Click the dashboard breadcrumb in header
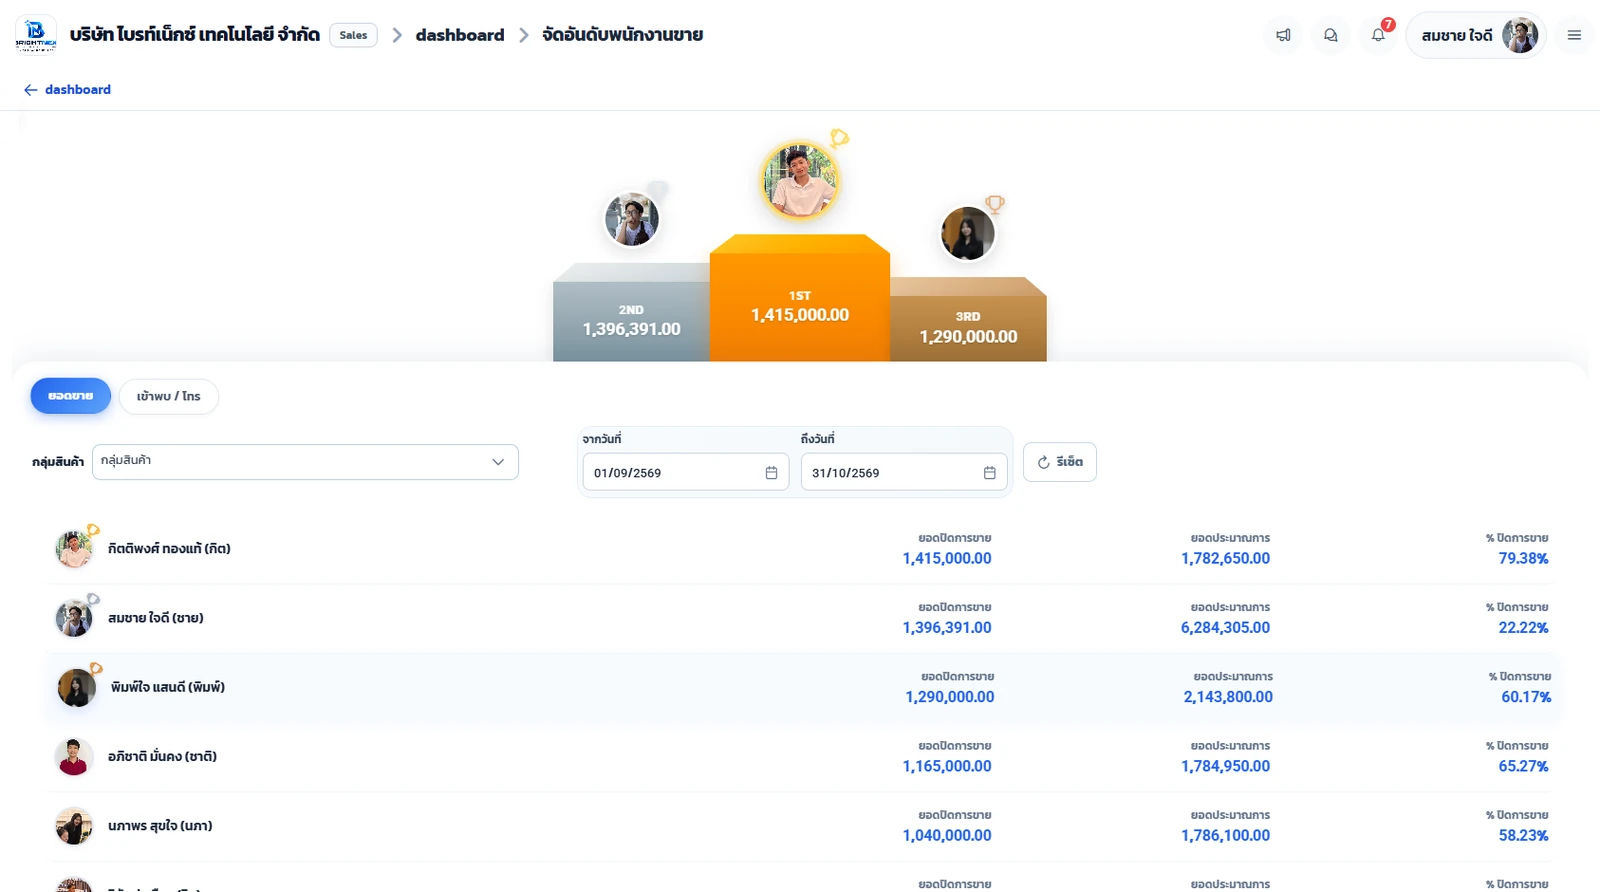Image resolution: width=1600 pixels, height=892 pixels. click(460, 35)
